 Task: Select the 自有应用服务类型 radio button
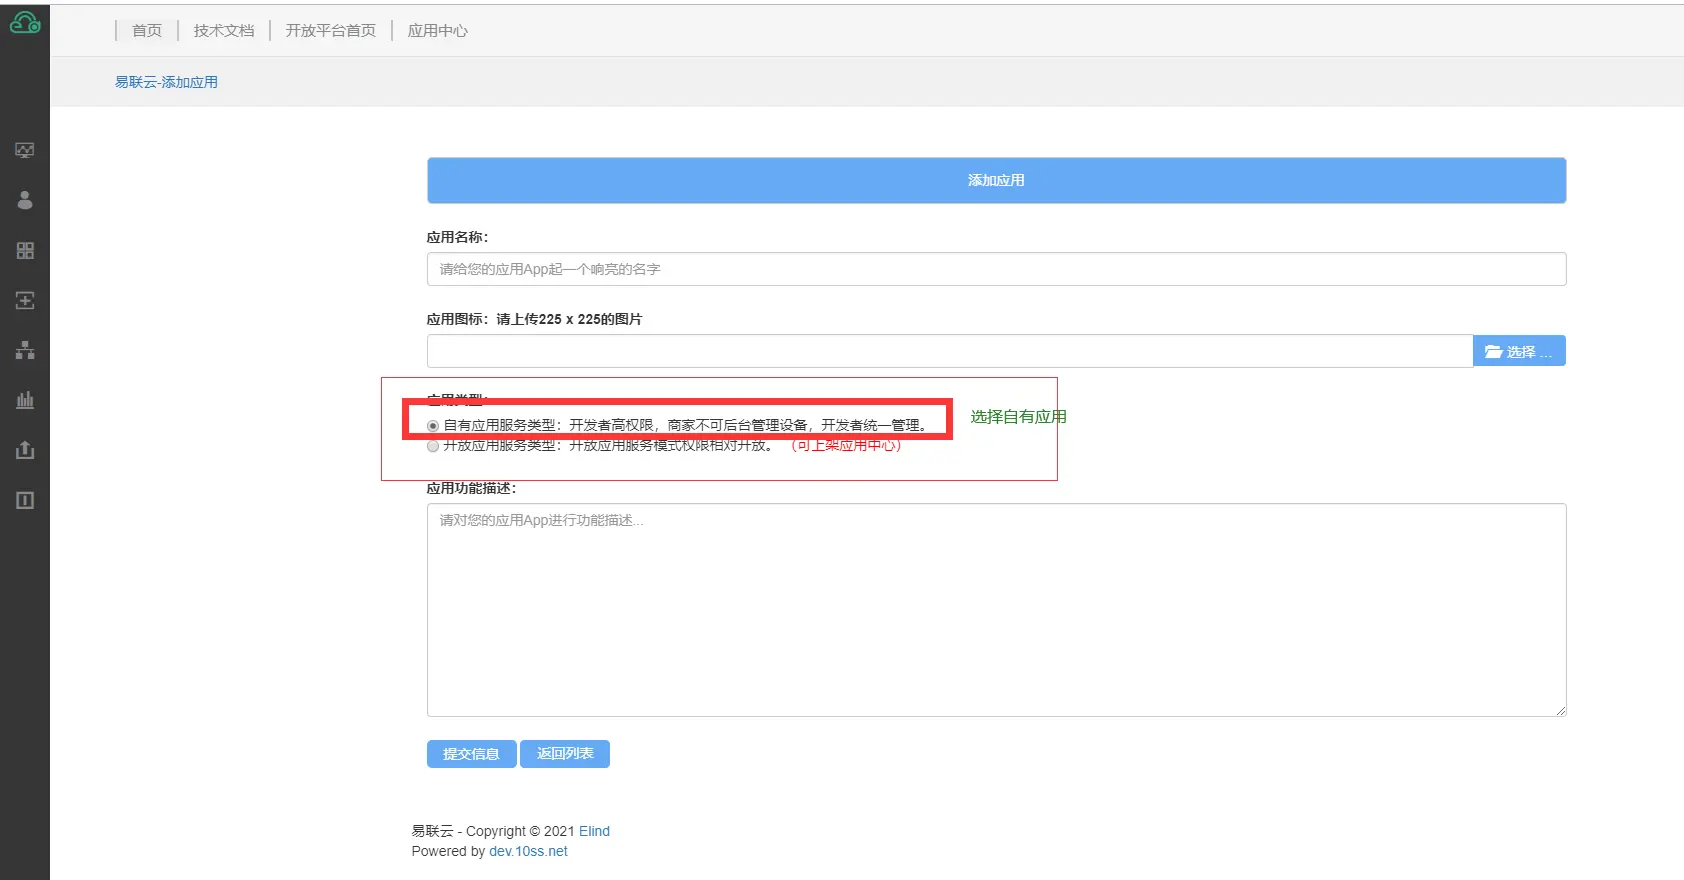[x=433, y=426]
